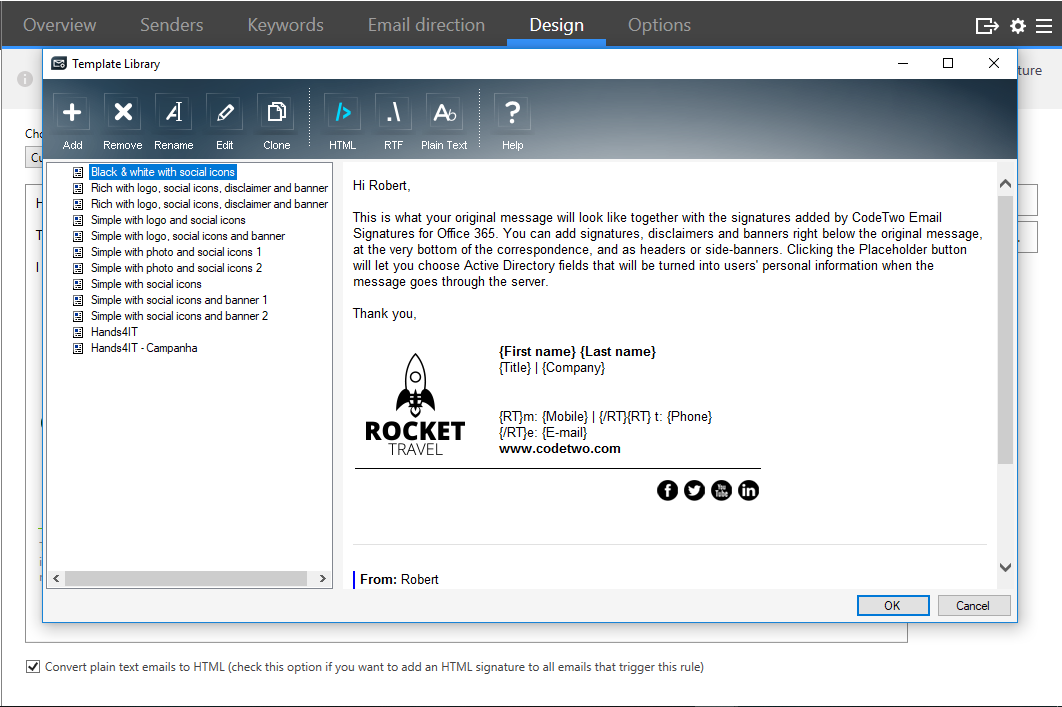
Task: Switch preview to RTF format
Action: tap(394, 112)
